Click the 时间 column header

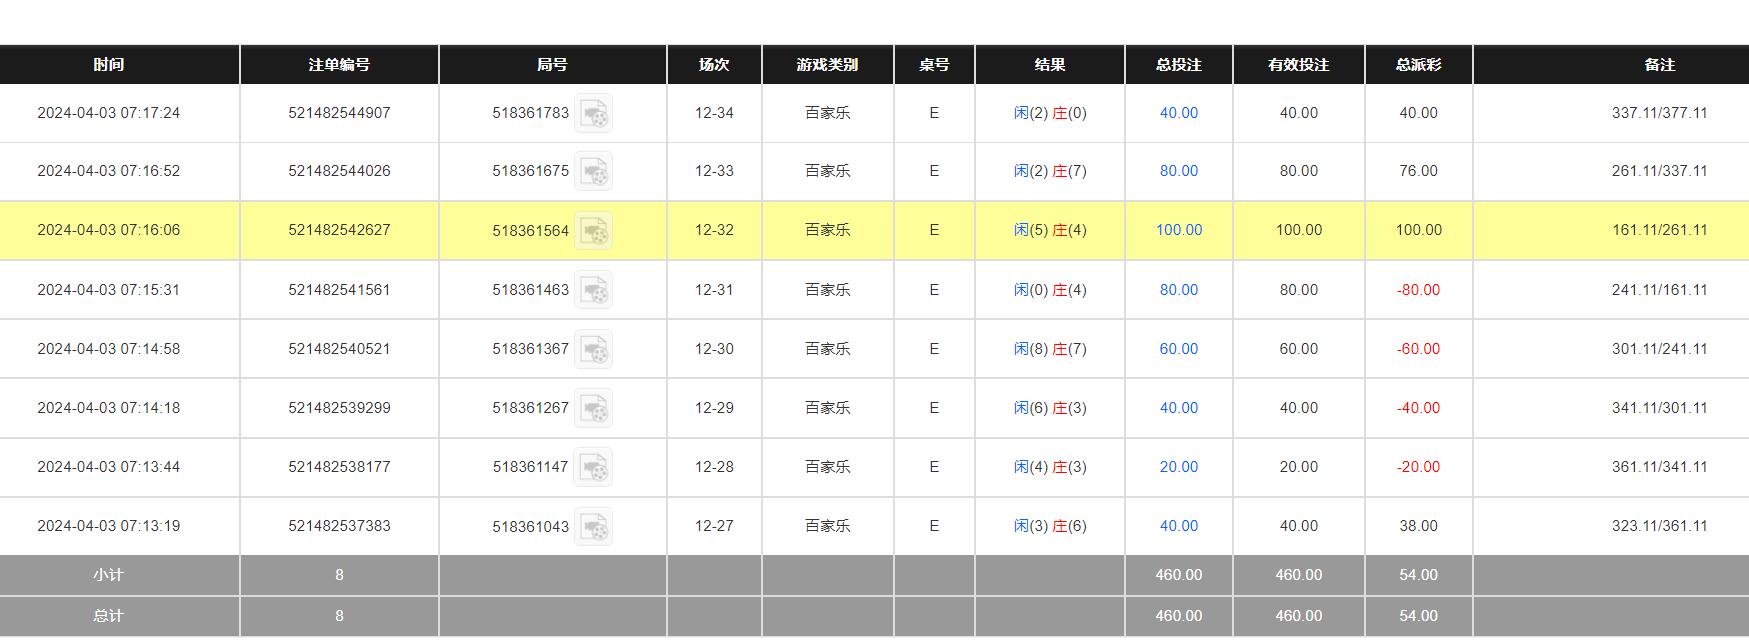point(109,65)
